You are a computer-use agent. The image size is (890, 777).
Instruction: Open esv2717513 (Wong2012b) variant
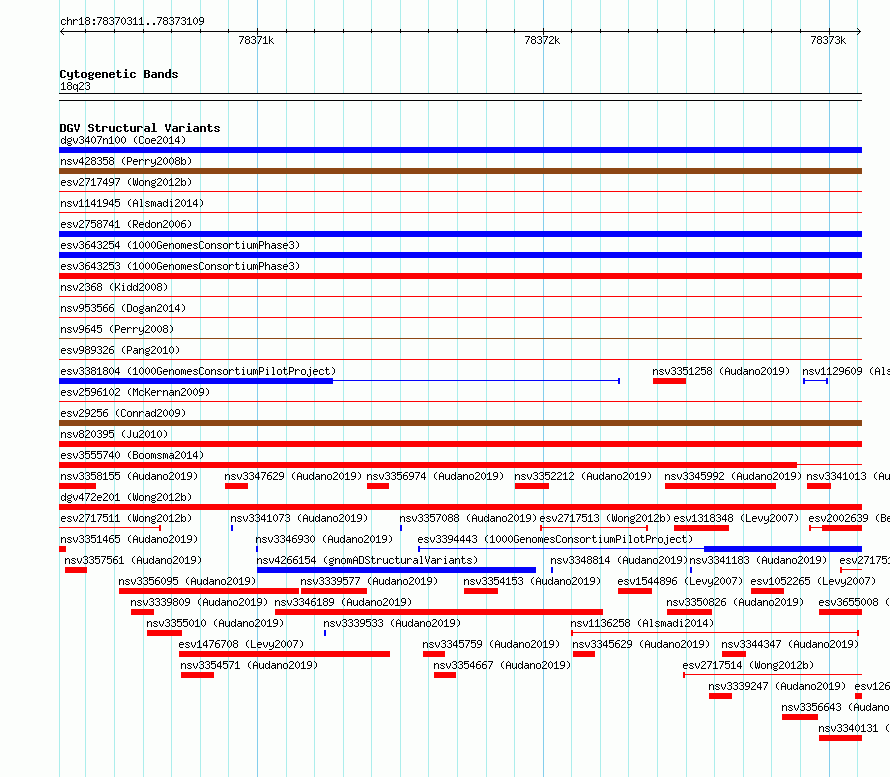tap(605, 518)
